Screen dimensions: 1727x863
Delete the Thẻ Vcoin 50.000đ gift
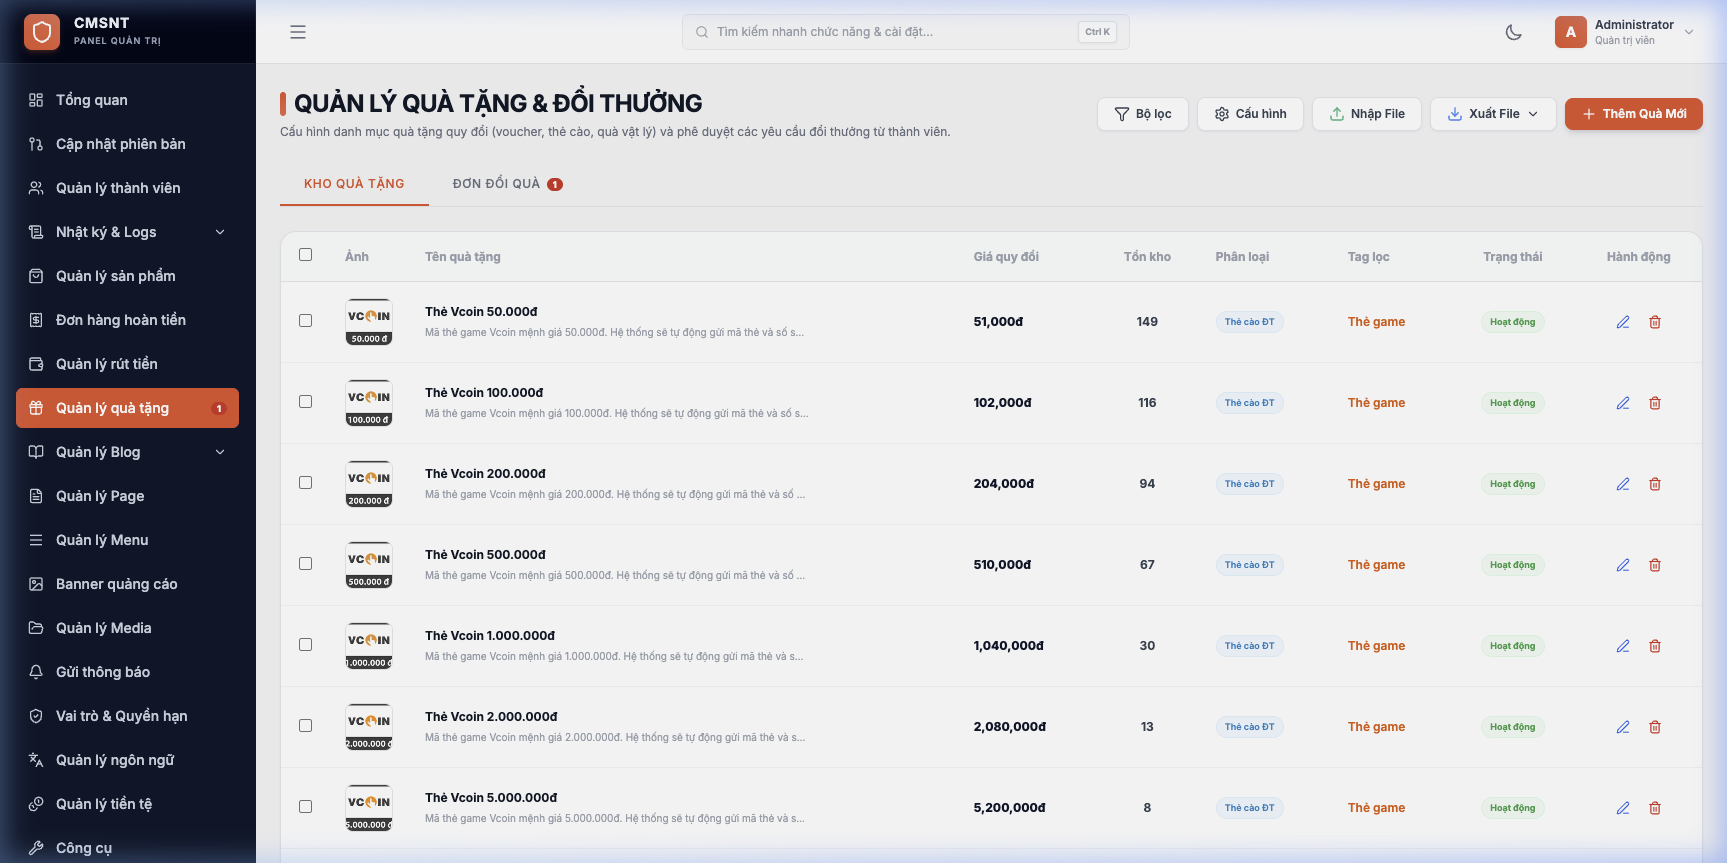pos(1655,322)
